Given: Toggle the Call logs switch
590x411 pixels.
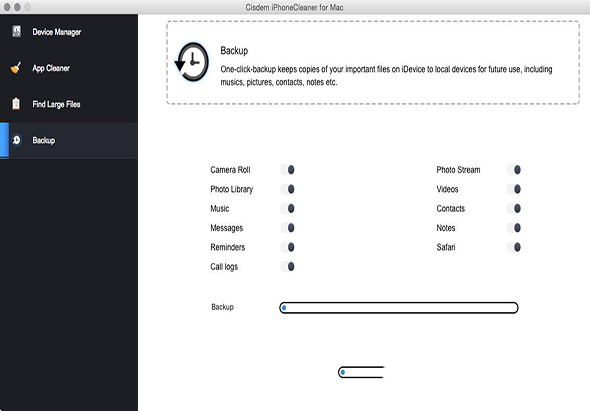Looking at the screenshot, I should pyautogui.click(x=287, y=266).
